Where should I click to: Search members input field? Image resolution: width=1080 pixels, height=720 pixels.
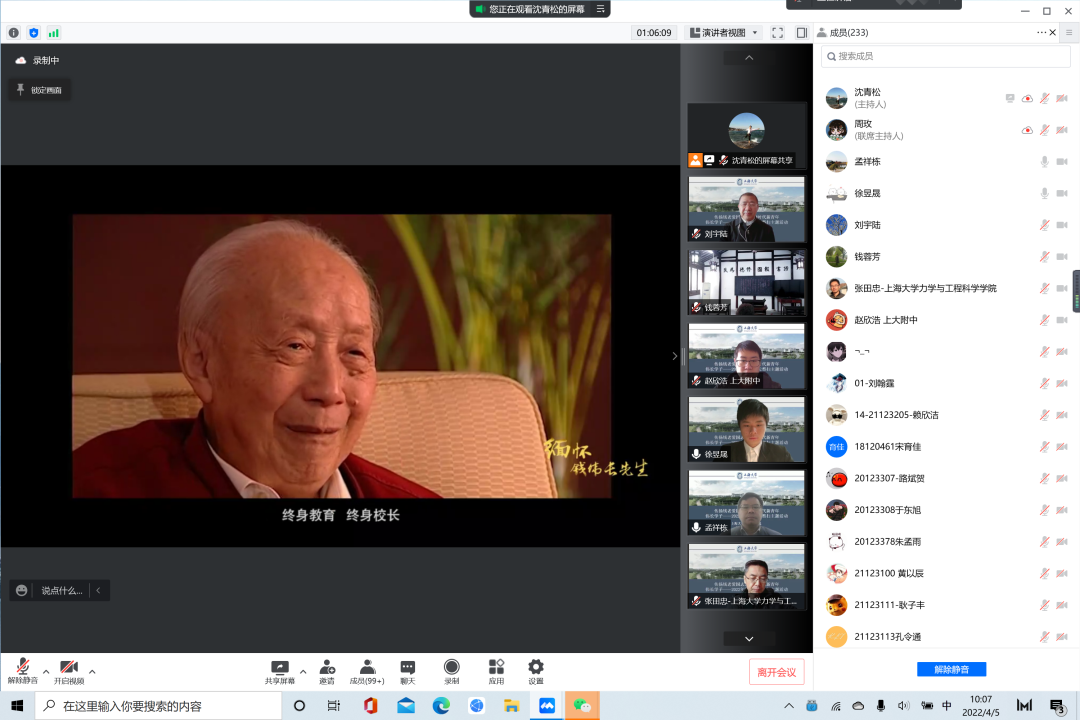(946, 56)
